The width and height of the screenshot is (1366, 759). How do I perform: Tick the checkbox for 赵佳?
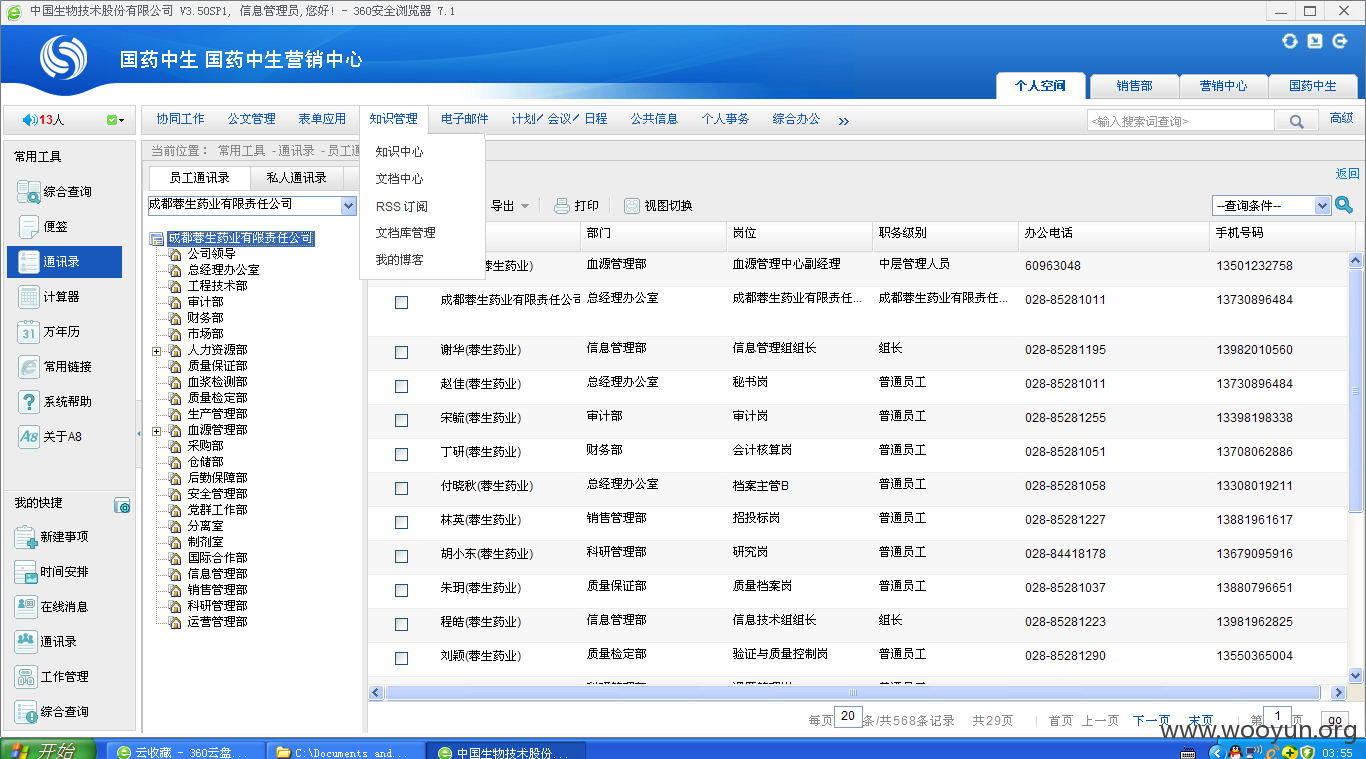[x=401, y=386]
